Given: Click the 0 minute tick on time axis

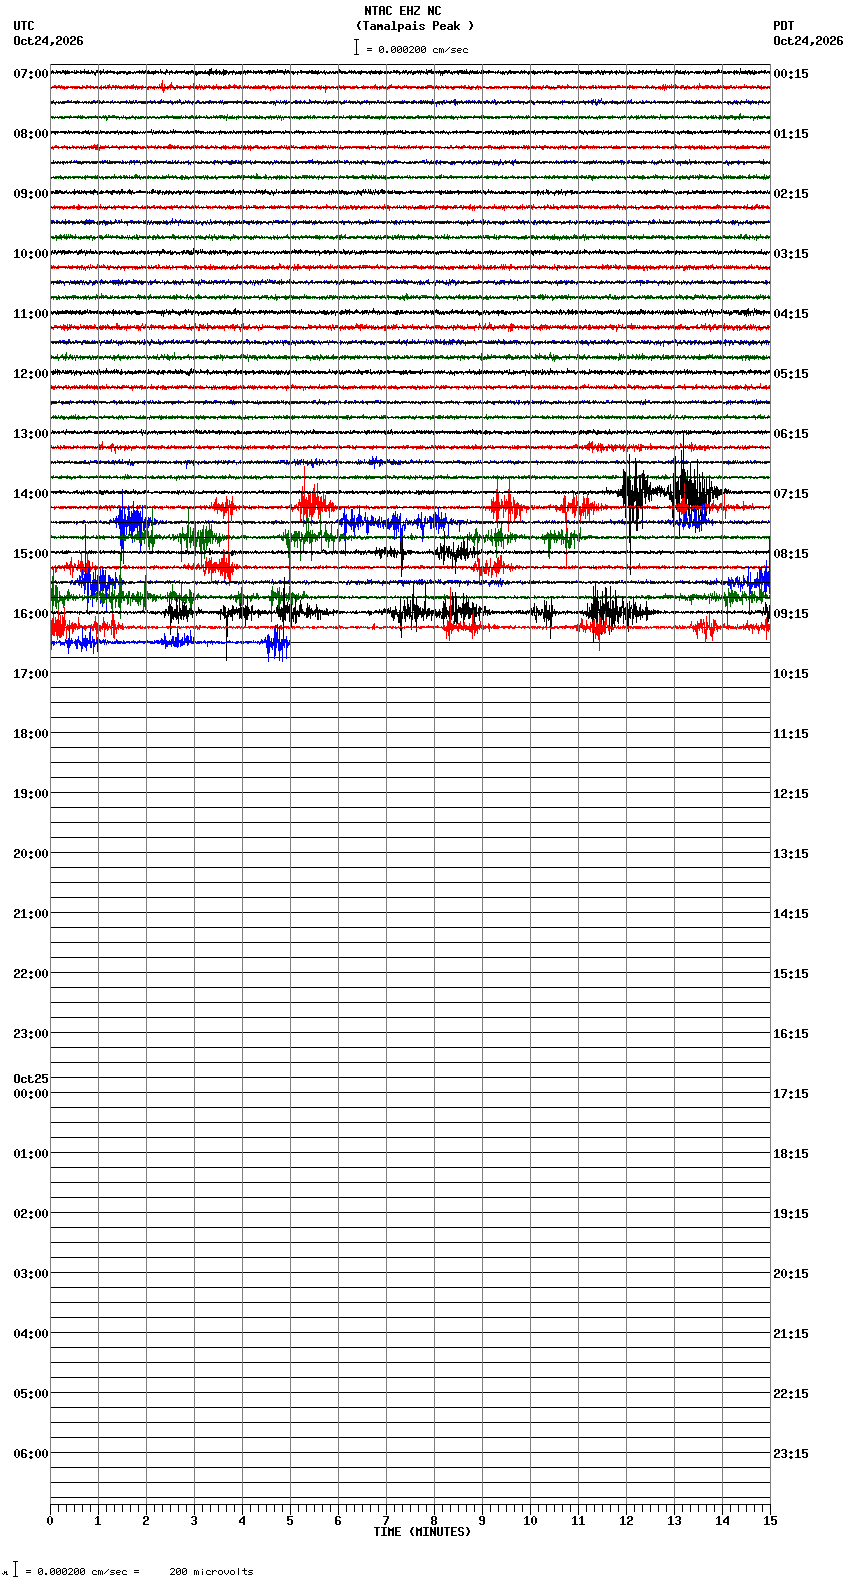Looking at the screenshot, I should point(50,1521).
